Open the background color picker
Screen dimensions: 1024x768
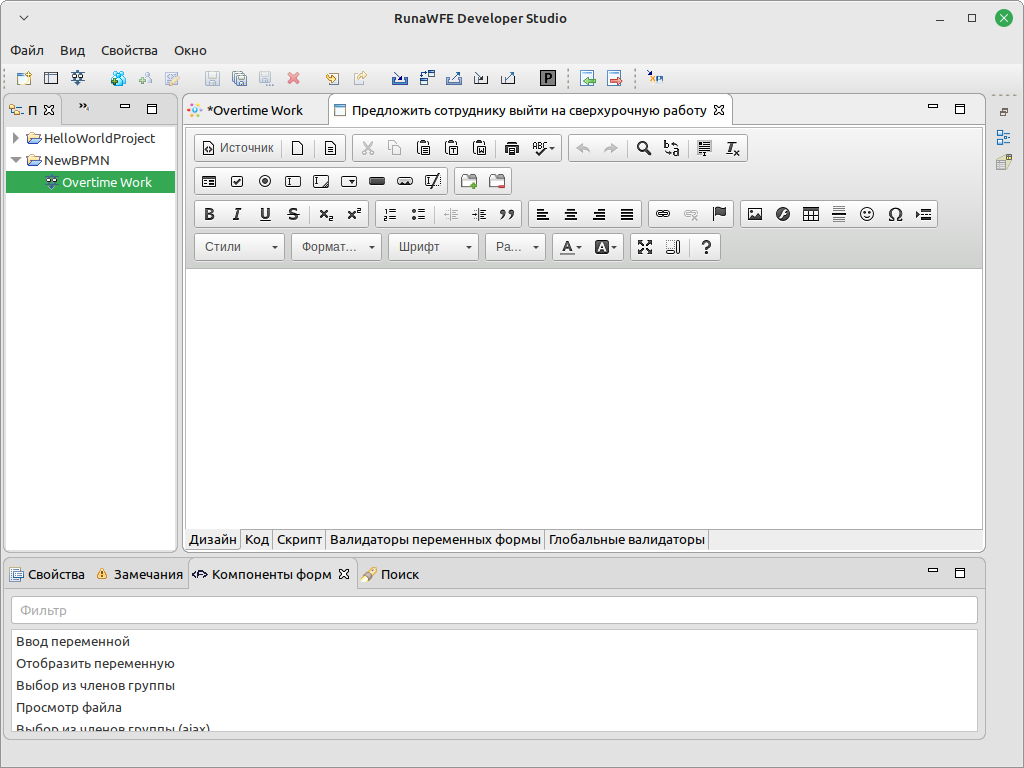605,247
